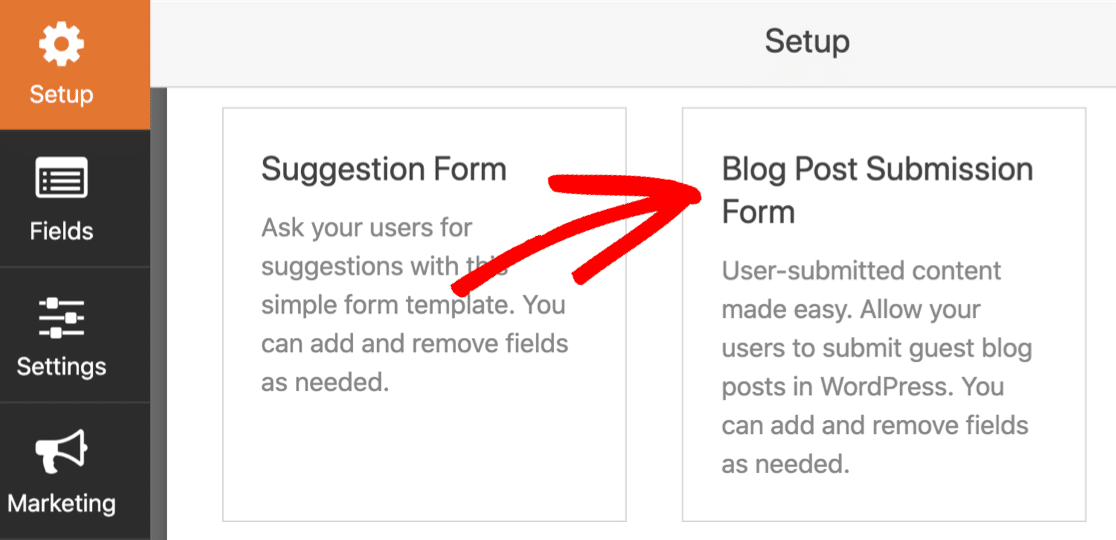Click blank top bar area left of Setup heading

(456, 43)
